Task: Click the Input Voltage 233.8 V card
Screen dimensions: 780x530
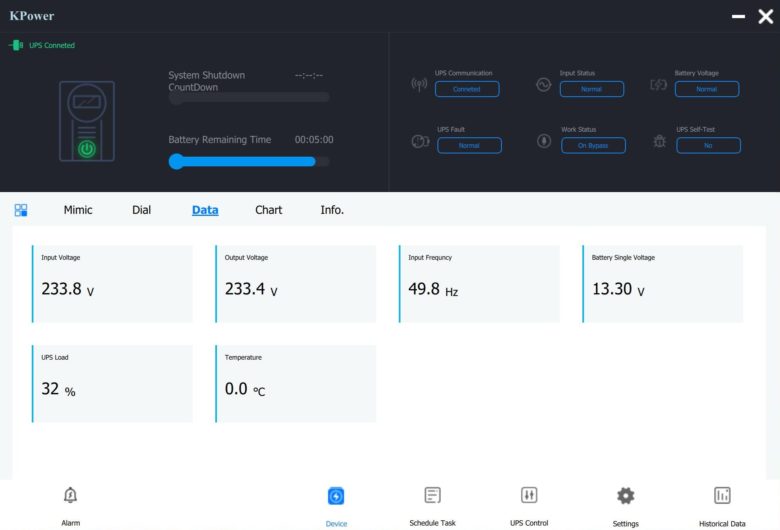Action: click(x=112, y=284)
